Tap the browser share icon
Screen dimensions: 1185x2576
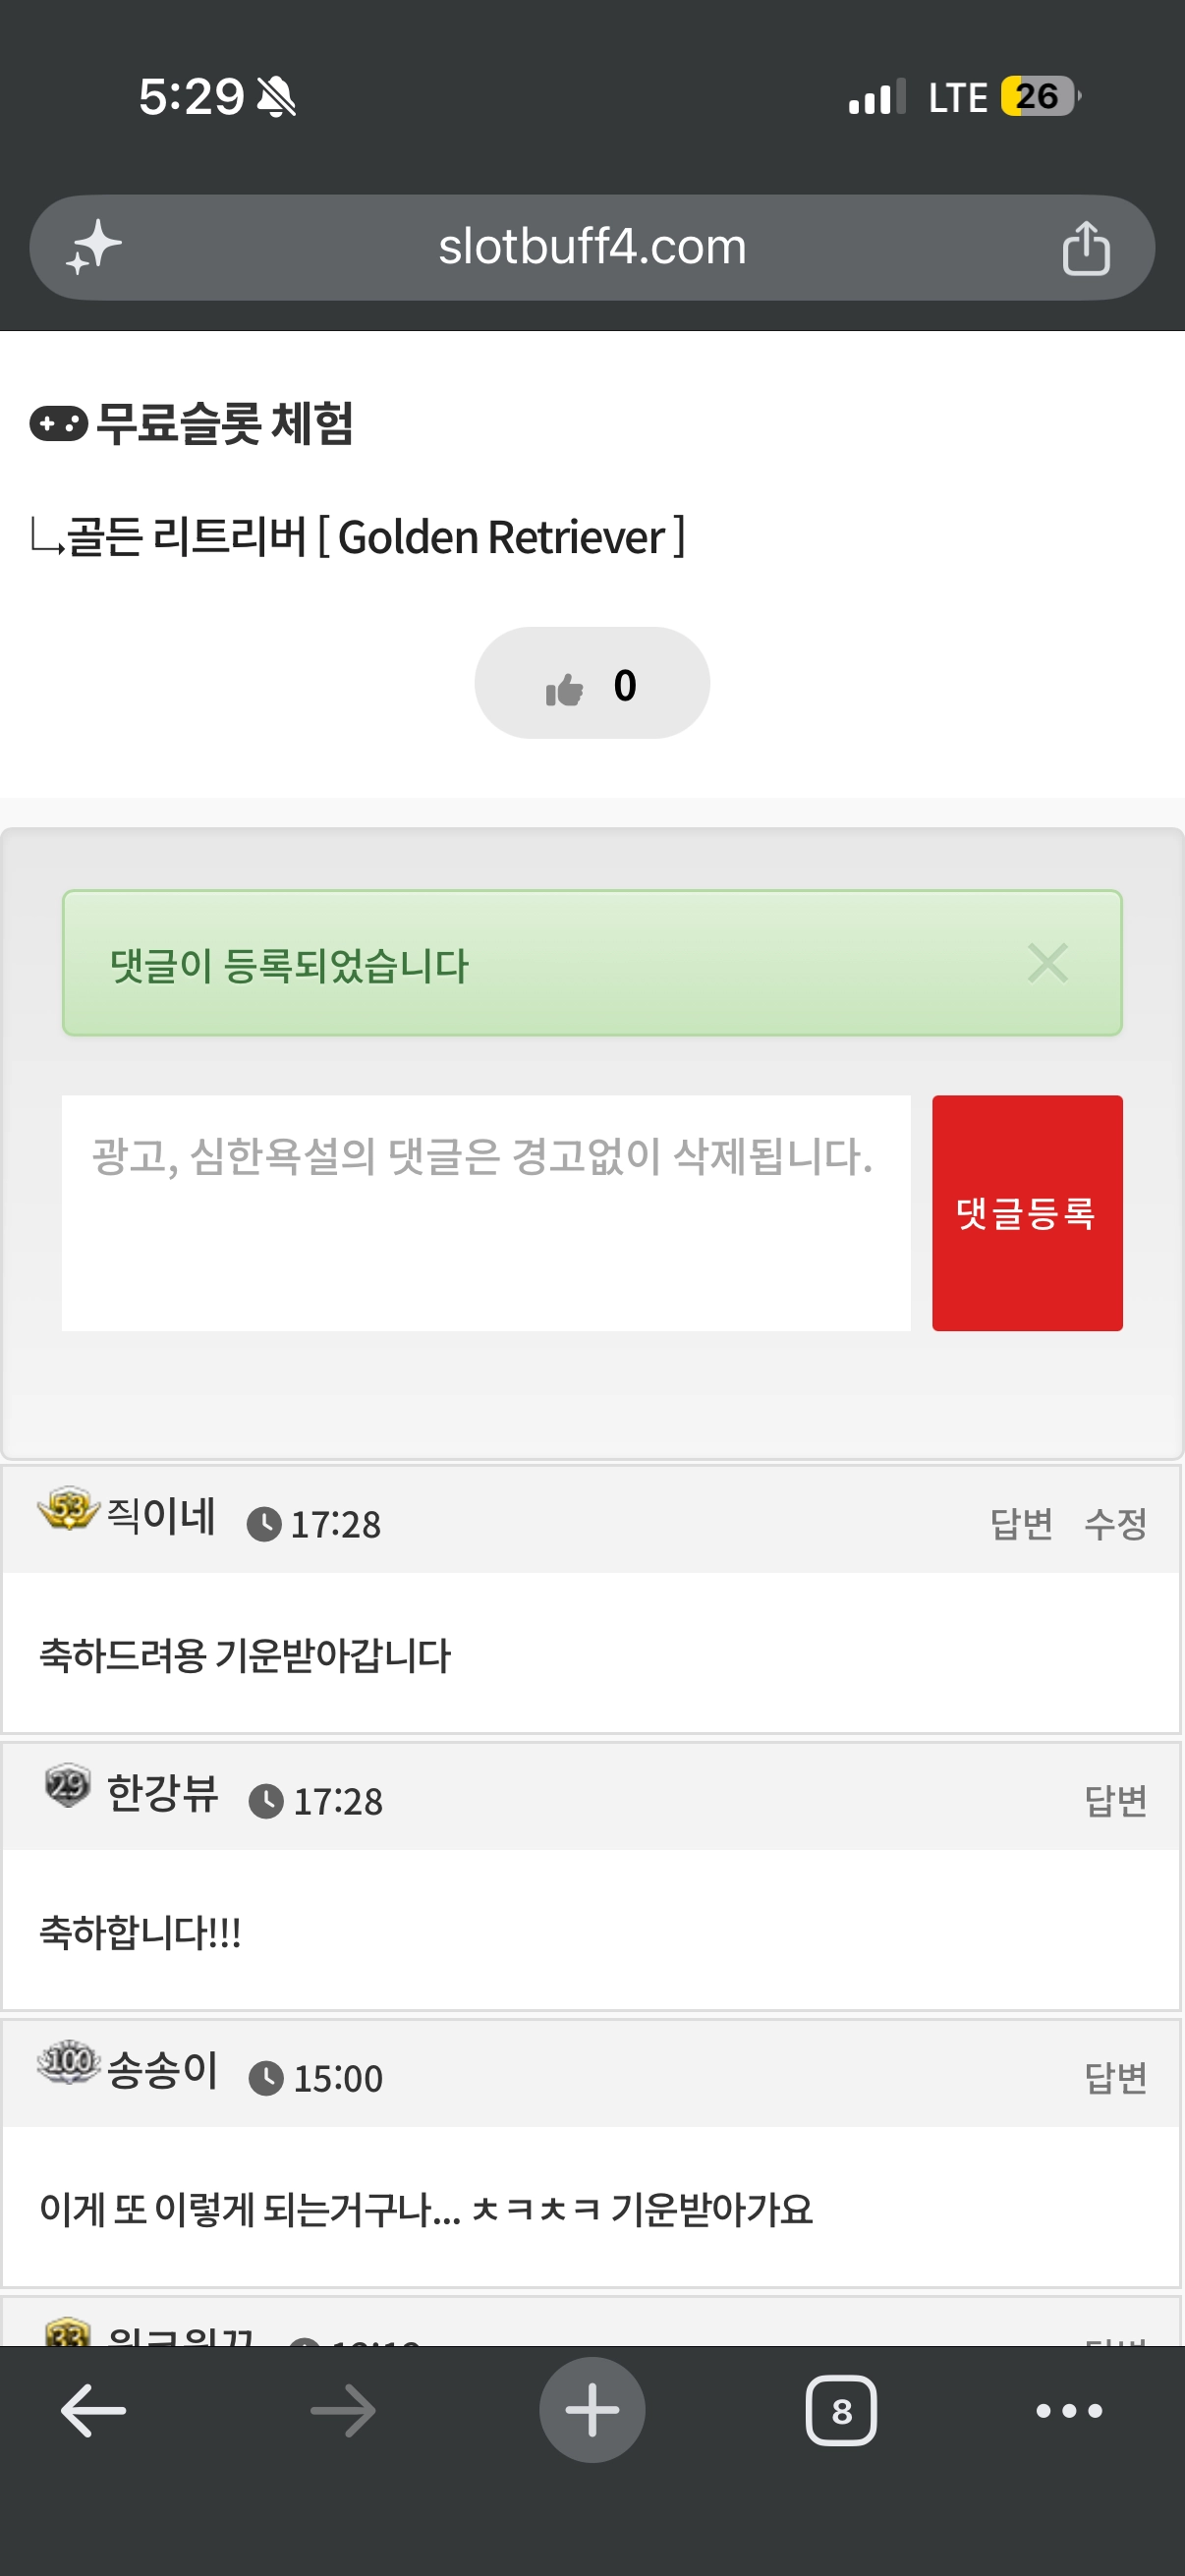pos(1086,247)
